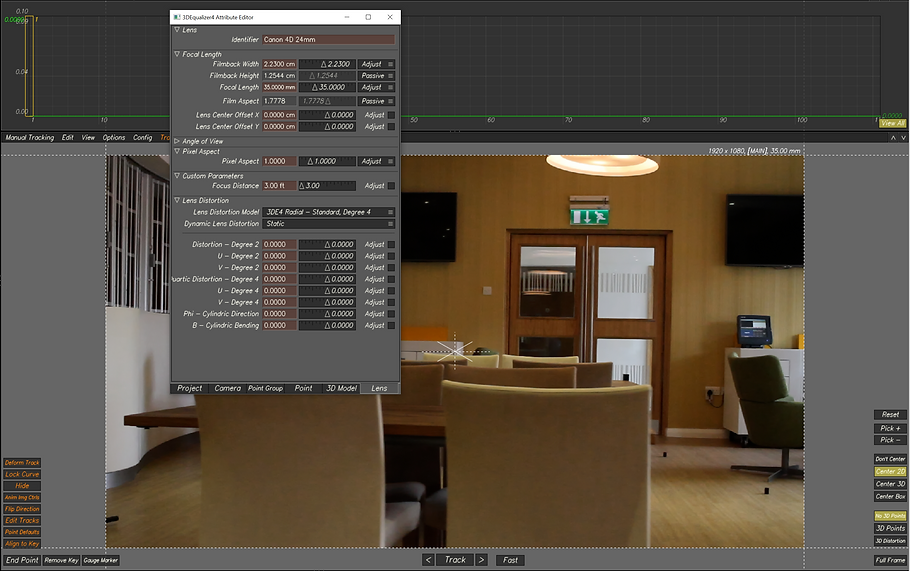Open the View menu
910x571 pixels.
(88, 138)
